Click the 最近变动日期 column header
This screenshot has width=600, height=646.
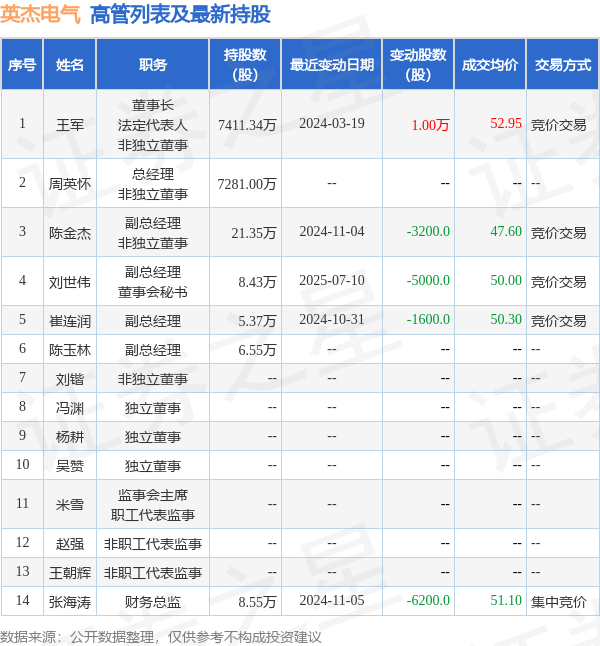coord(332,65)
